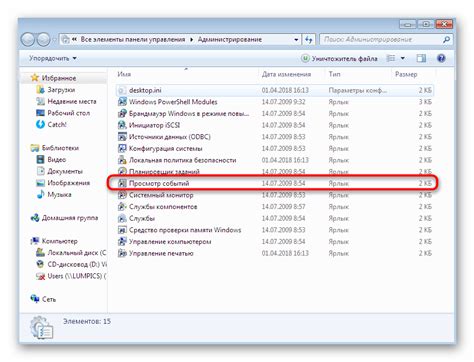Minimize the Администрирование window
Screen dimensions: 474x362
[408, 24]
